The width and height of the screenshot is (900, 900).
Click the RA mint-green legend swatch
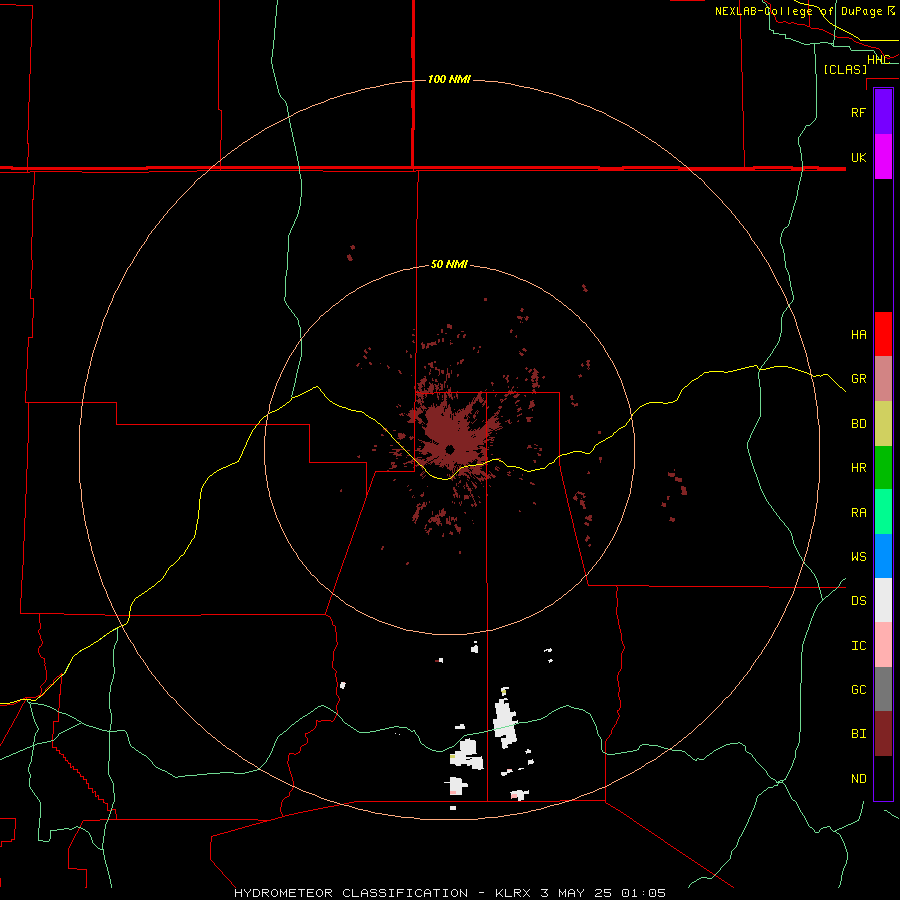click(x=883, y=512)
